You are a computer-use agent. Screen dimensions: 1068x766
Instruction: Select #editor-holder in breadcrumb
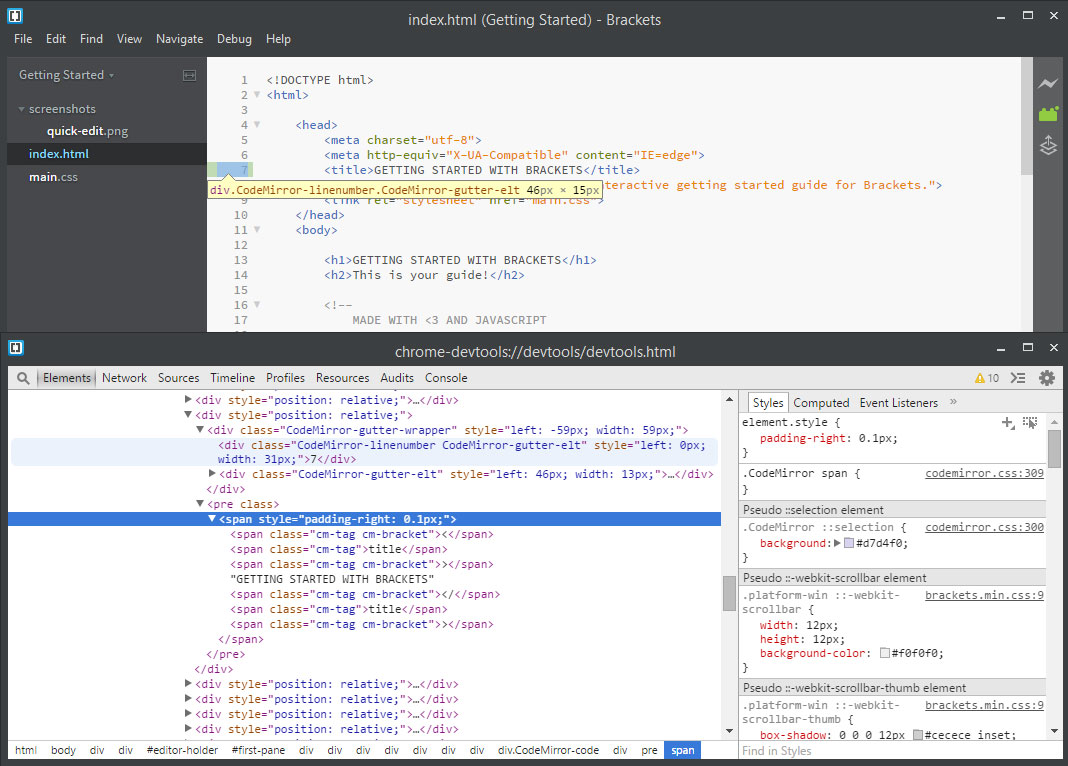[182, 750]
